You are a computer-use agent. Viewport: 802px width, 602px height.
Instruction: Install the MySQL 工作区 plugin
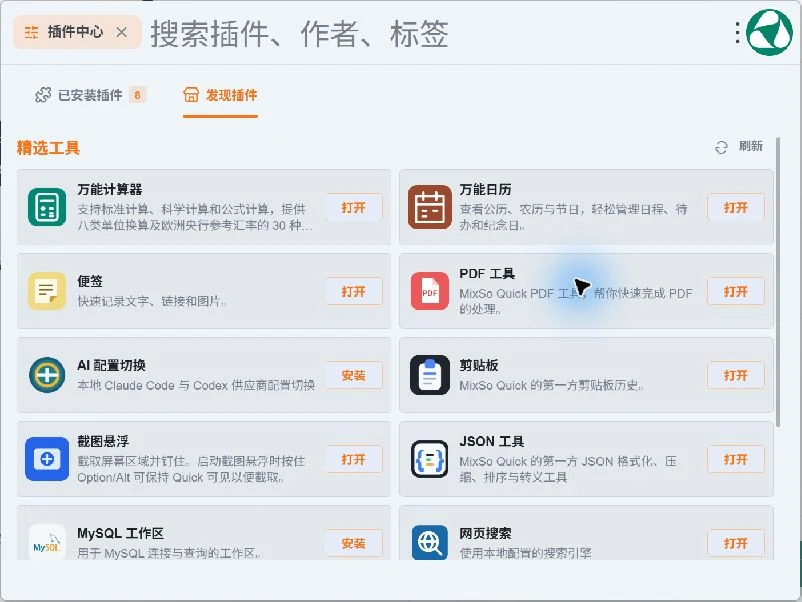[x=353, y=543]
